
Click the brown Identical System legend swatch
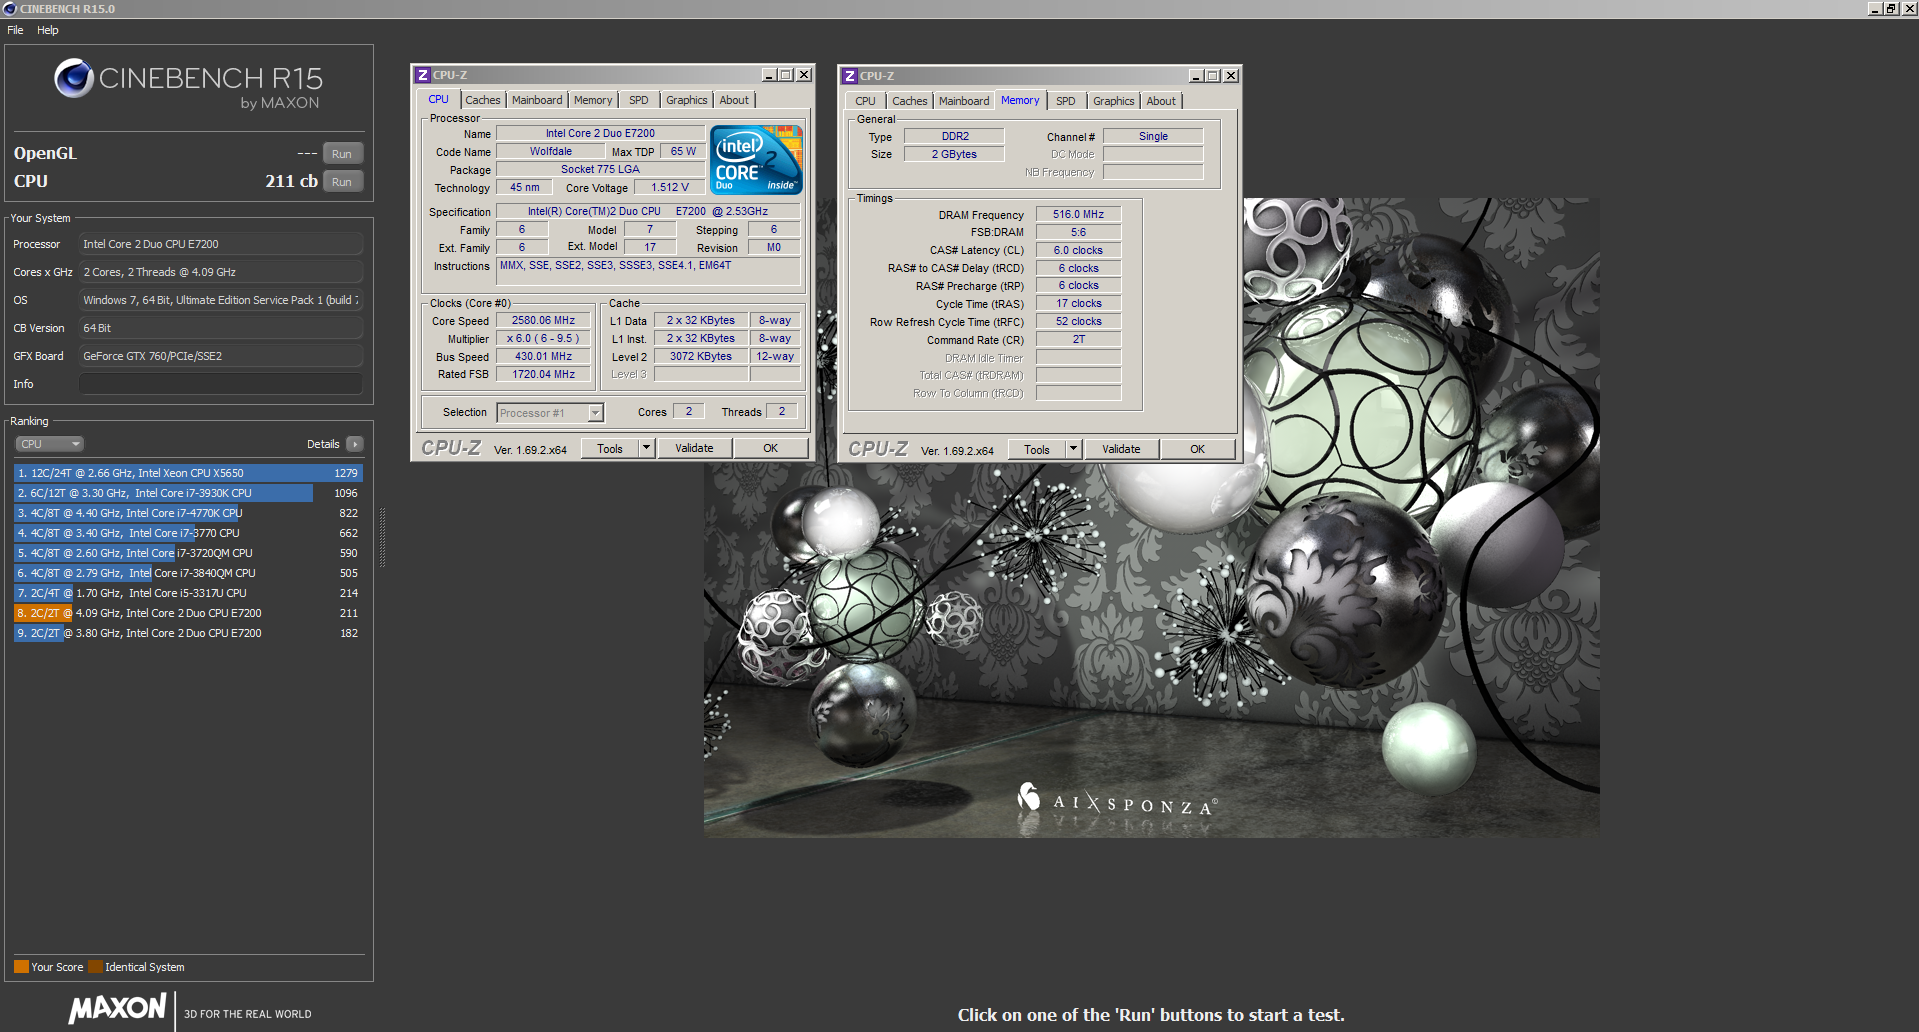pyautogui.click(x=95, y=967)
